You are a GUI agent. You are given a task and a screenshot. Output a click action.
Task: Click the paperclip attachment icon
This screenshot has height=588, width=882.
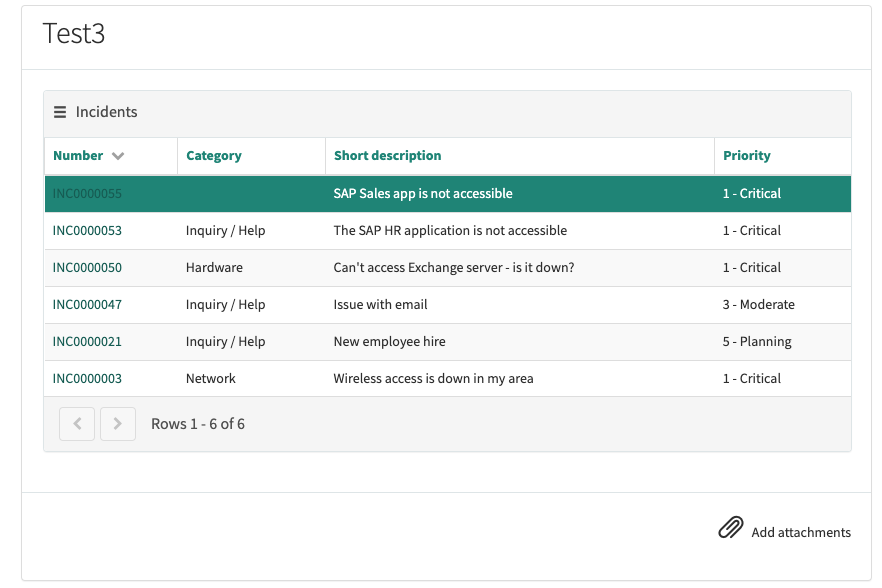click(731, 528)
